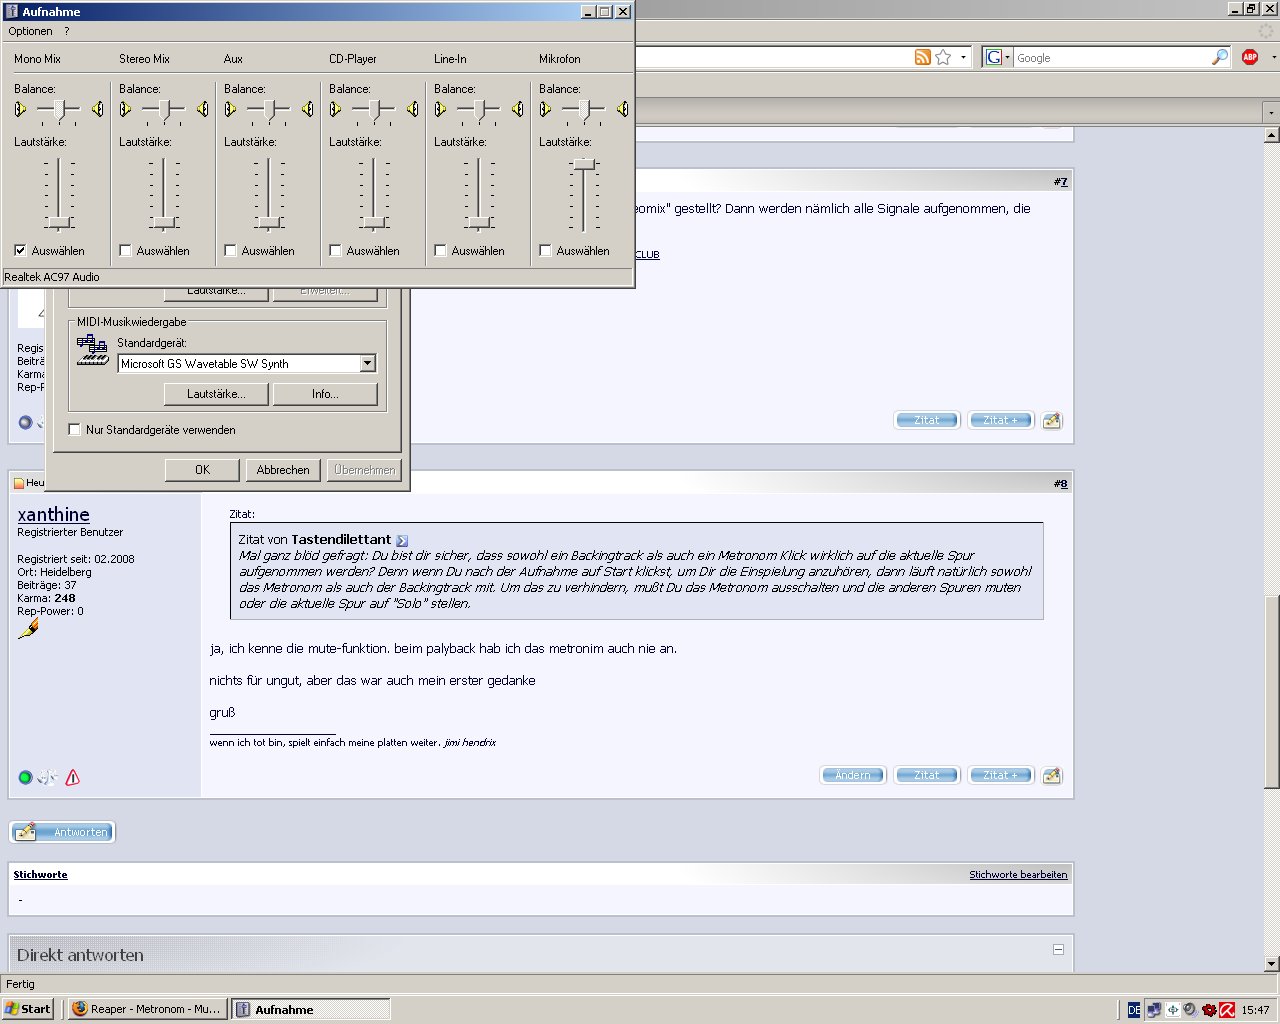Click Ändern button on post #8

[x=853, y=775]
